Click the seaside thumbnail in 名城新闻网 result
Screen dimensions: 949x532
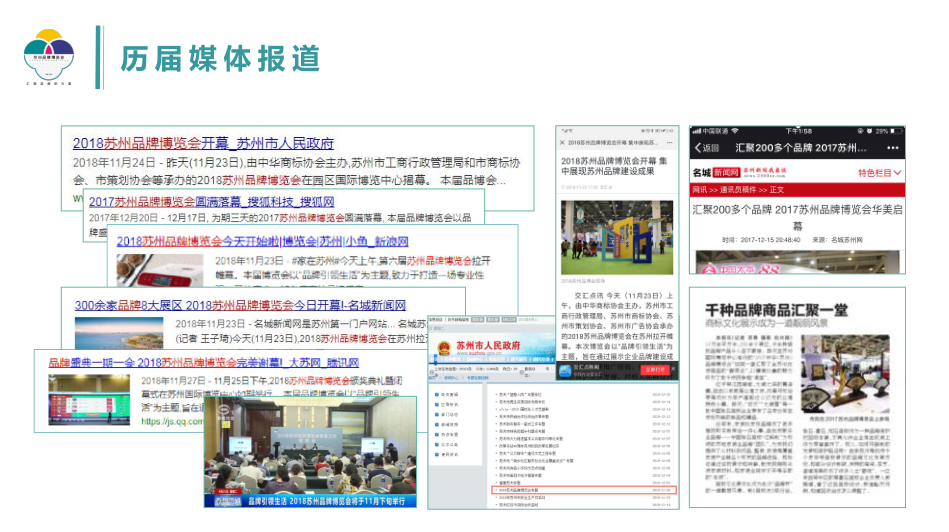click(x=119, y=332)
